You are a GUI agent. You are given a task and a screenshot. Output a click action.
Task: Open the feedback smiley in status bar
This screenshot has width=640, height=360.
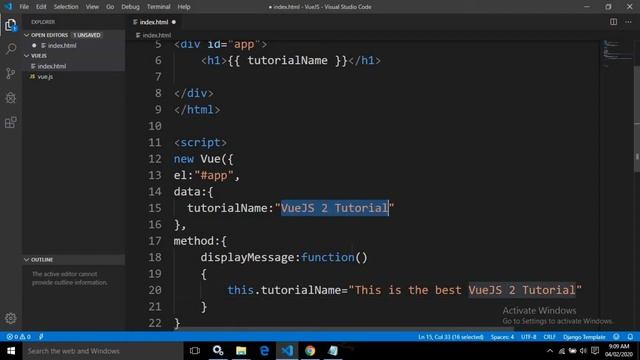coord(616,337)
